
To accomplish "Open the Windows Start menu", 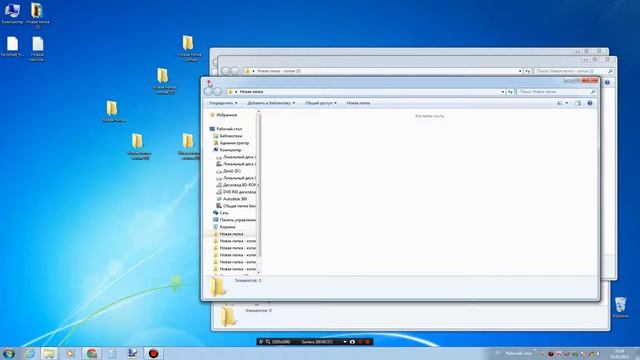I will coord(9,353).
